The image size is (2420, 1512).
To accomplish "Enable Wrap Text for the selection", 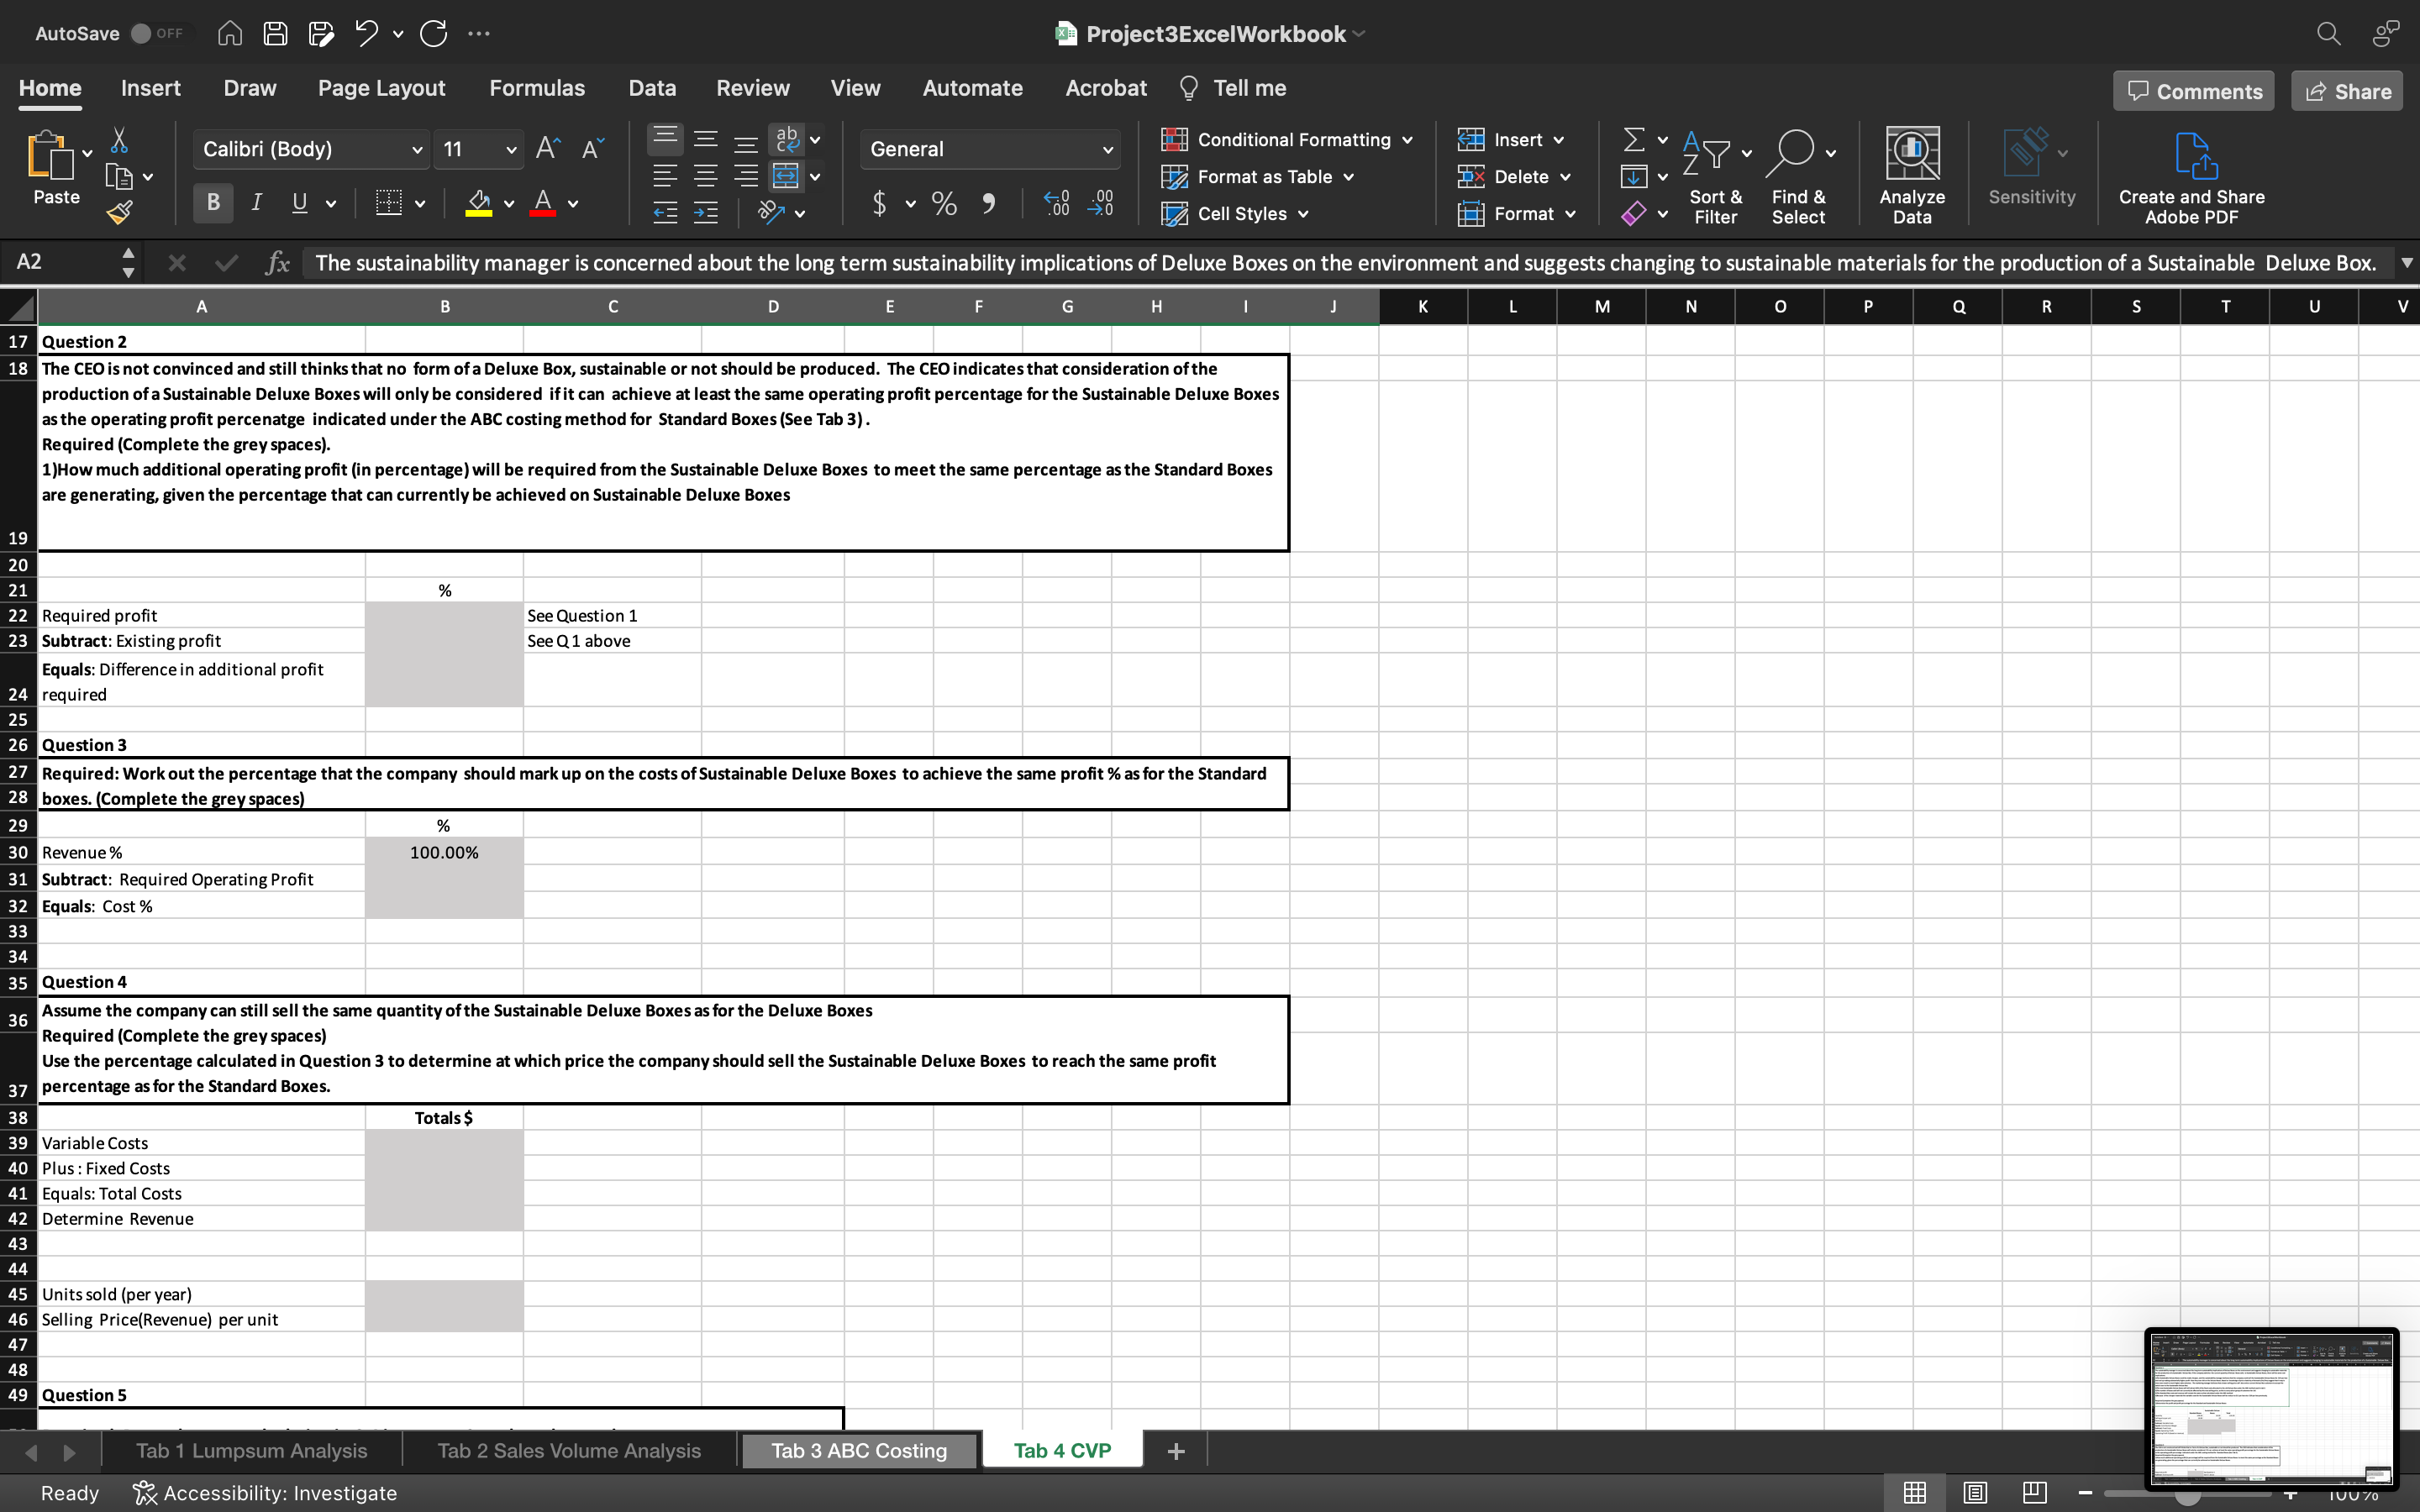I will coord(789,139).
